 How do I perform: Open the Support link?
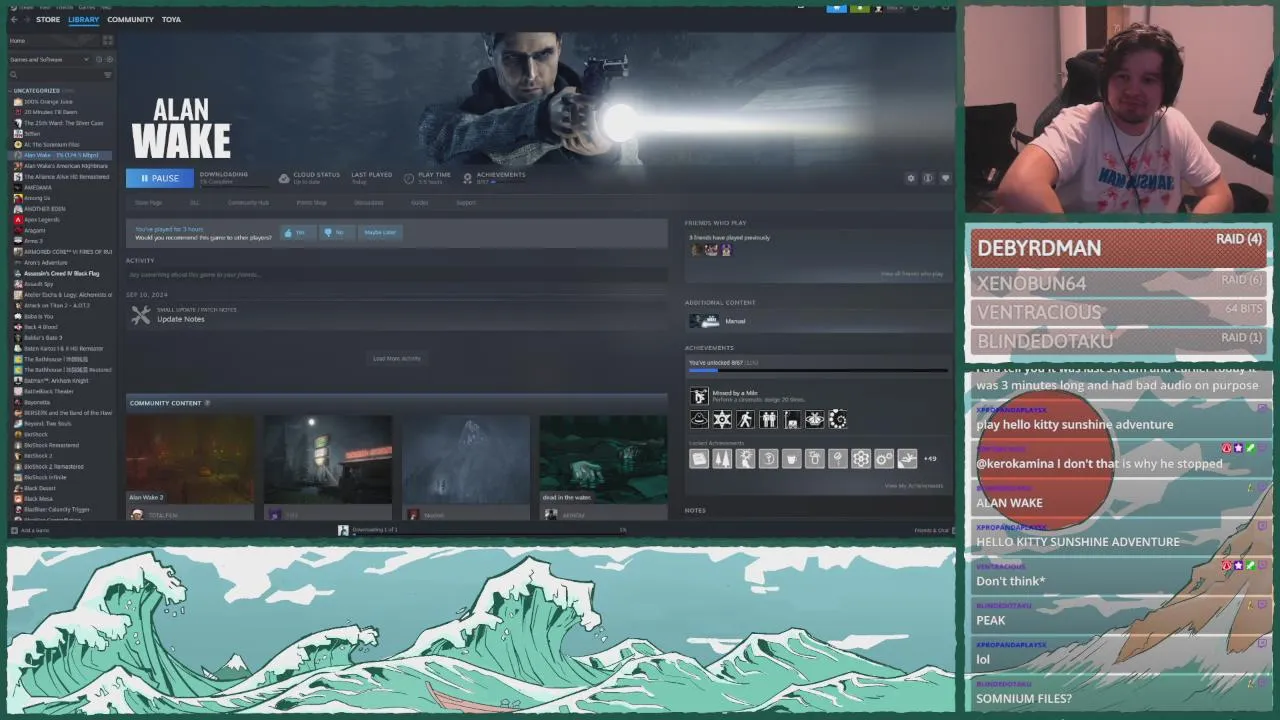[466, 203]
